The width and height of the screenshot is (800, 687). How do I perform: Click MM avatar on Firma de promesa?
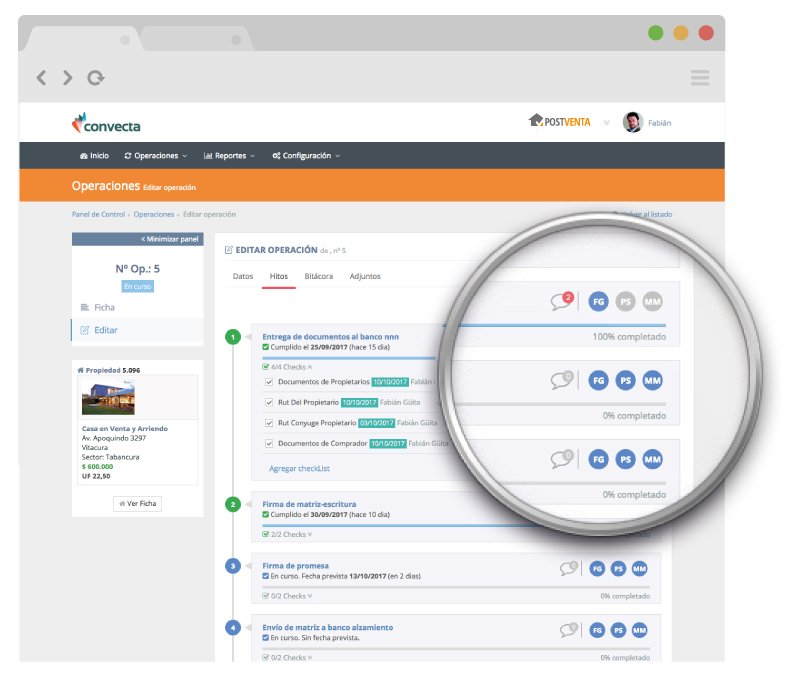click(639, 569)
